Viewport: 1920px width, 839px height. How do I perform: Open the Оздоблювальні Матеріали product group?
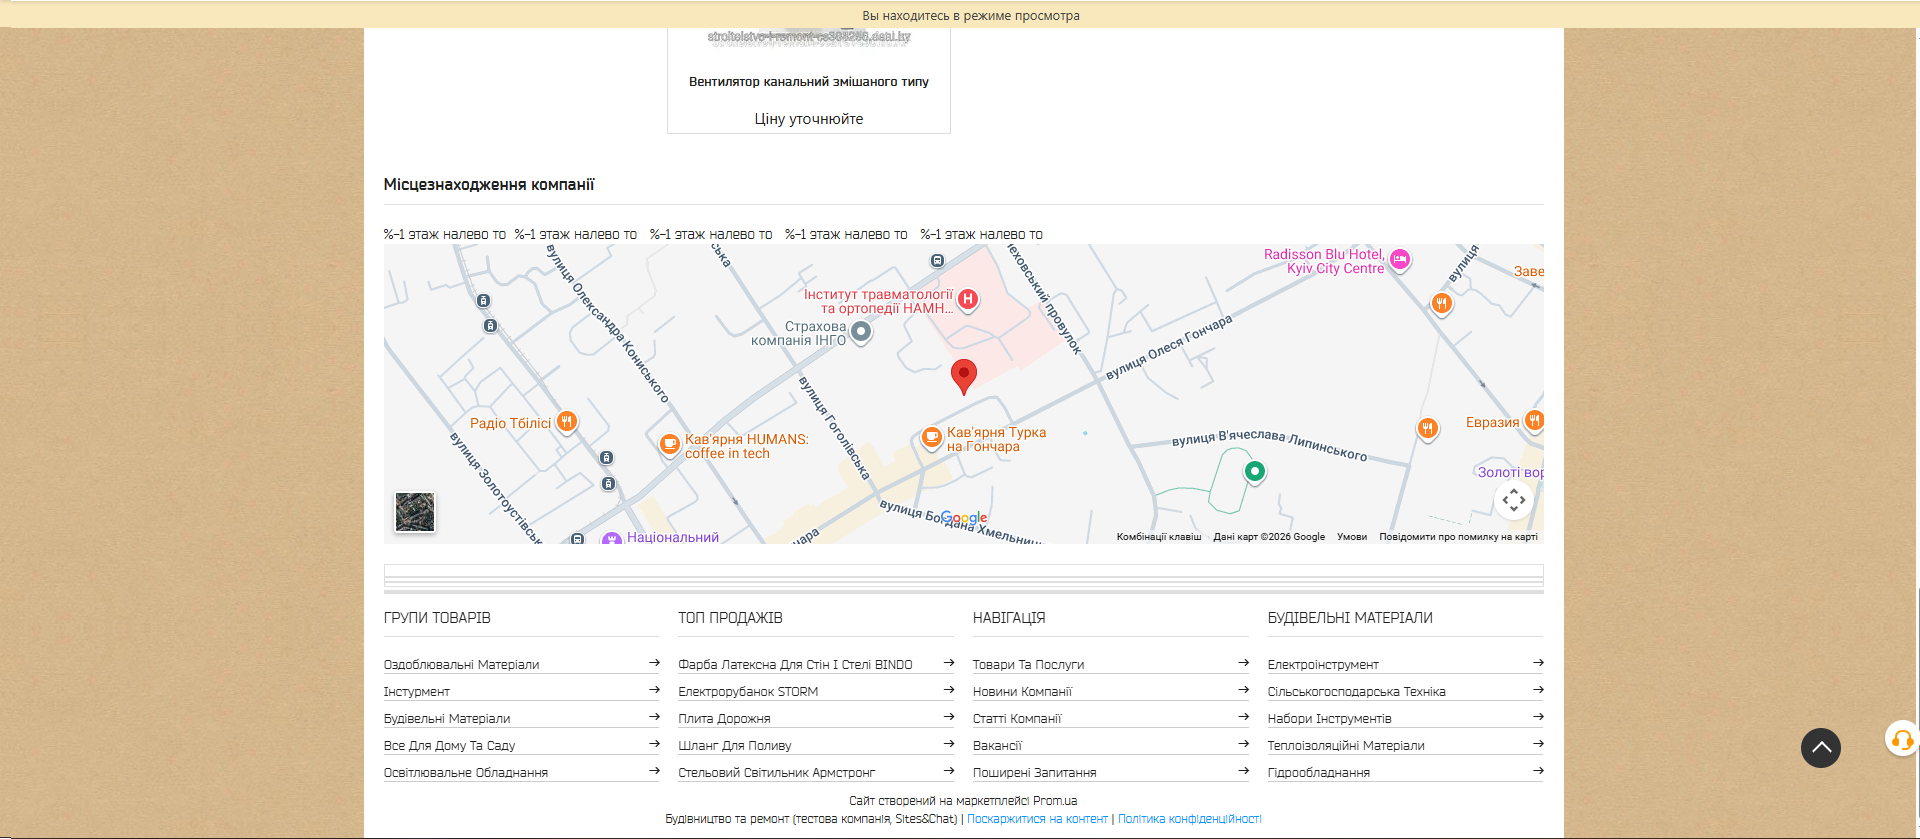461,665
